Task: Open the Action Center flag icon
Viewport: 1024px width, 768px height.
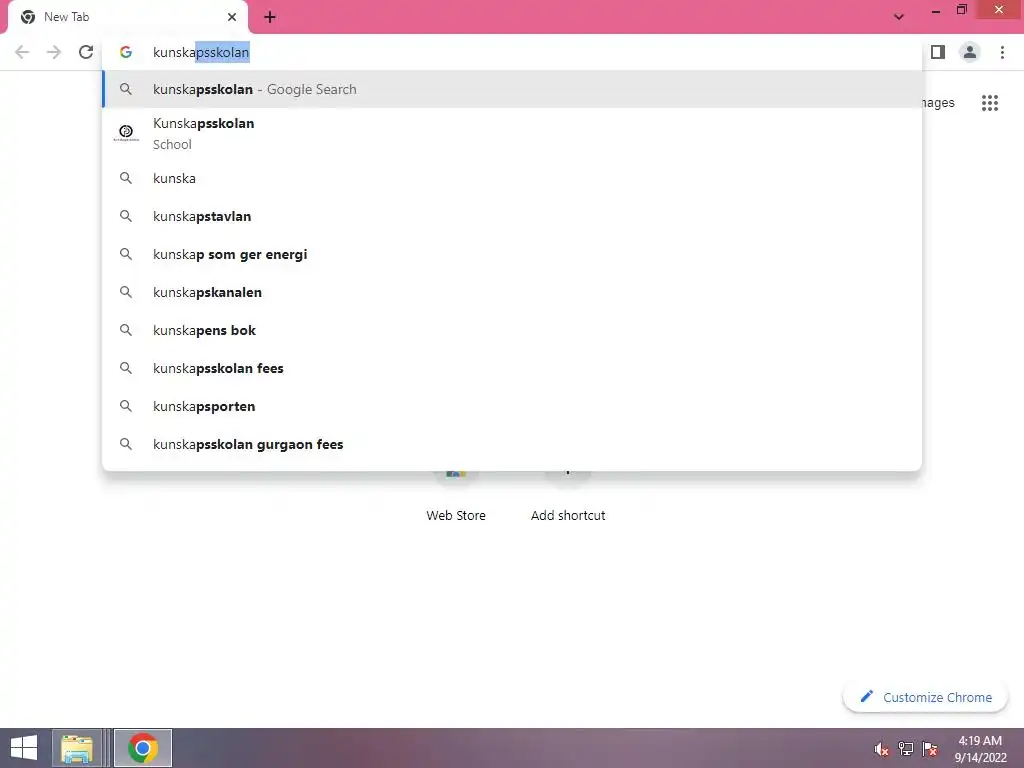Action: [x=930, y=749]
